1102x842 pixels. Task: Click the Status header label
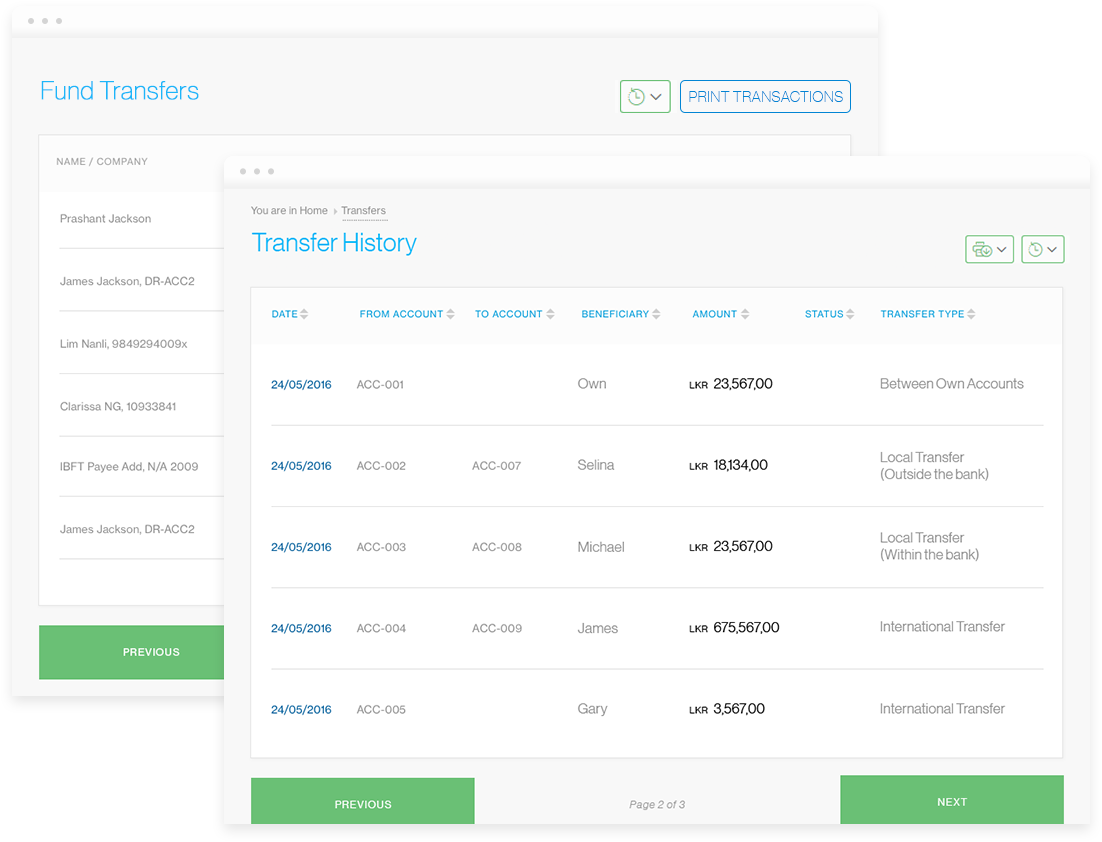coord(824,314)
